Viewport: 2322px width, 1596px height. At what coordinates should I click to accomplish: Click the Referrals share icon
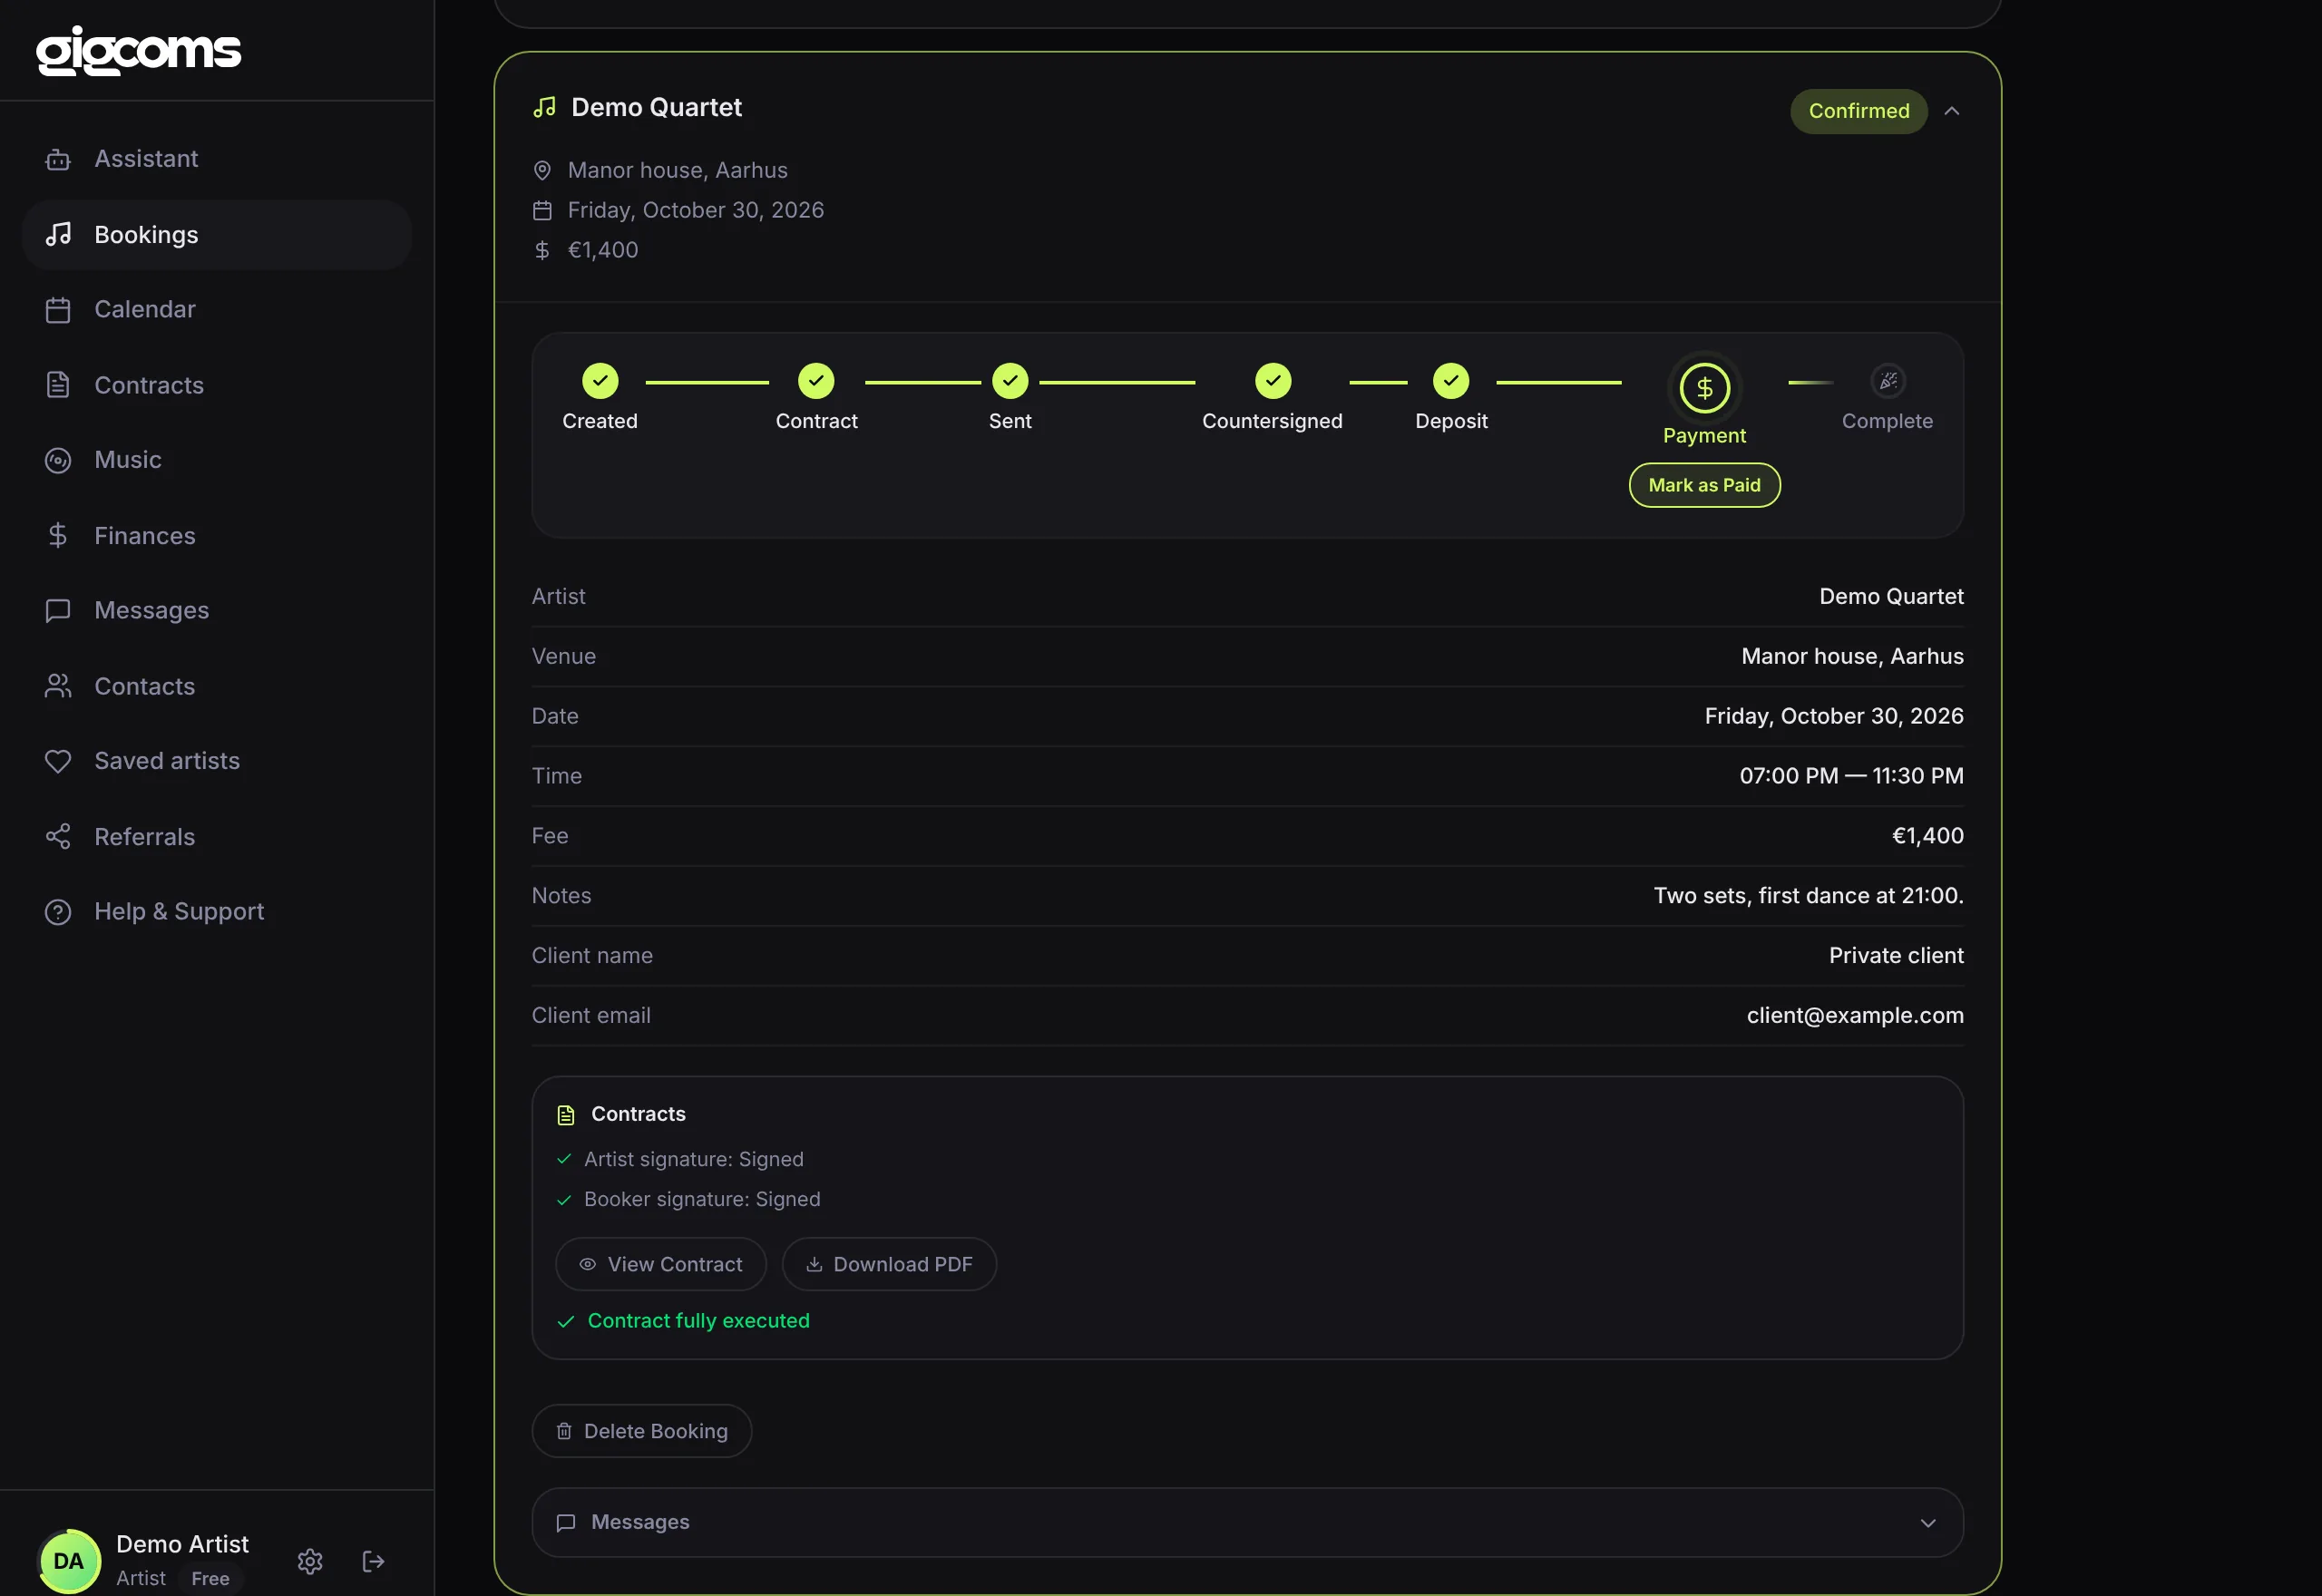point(58,837)
